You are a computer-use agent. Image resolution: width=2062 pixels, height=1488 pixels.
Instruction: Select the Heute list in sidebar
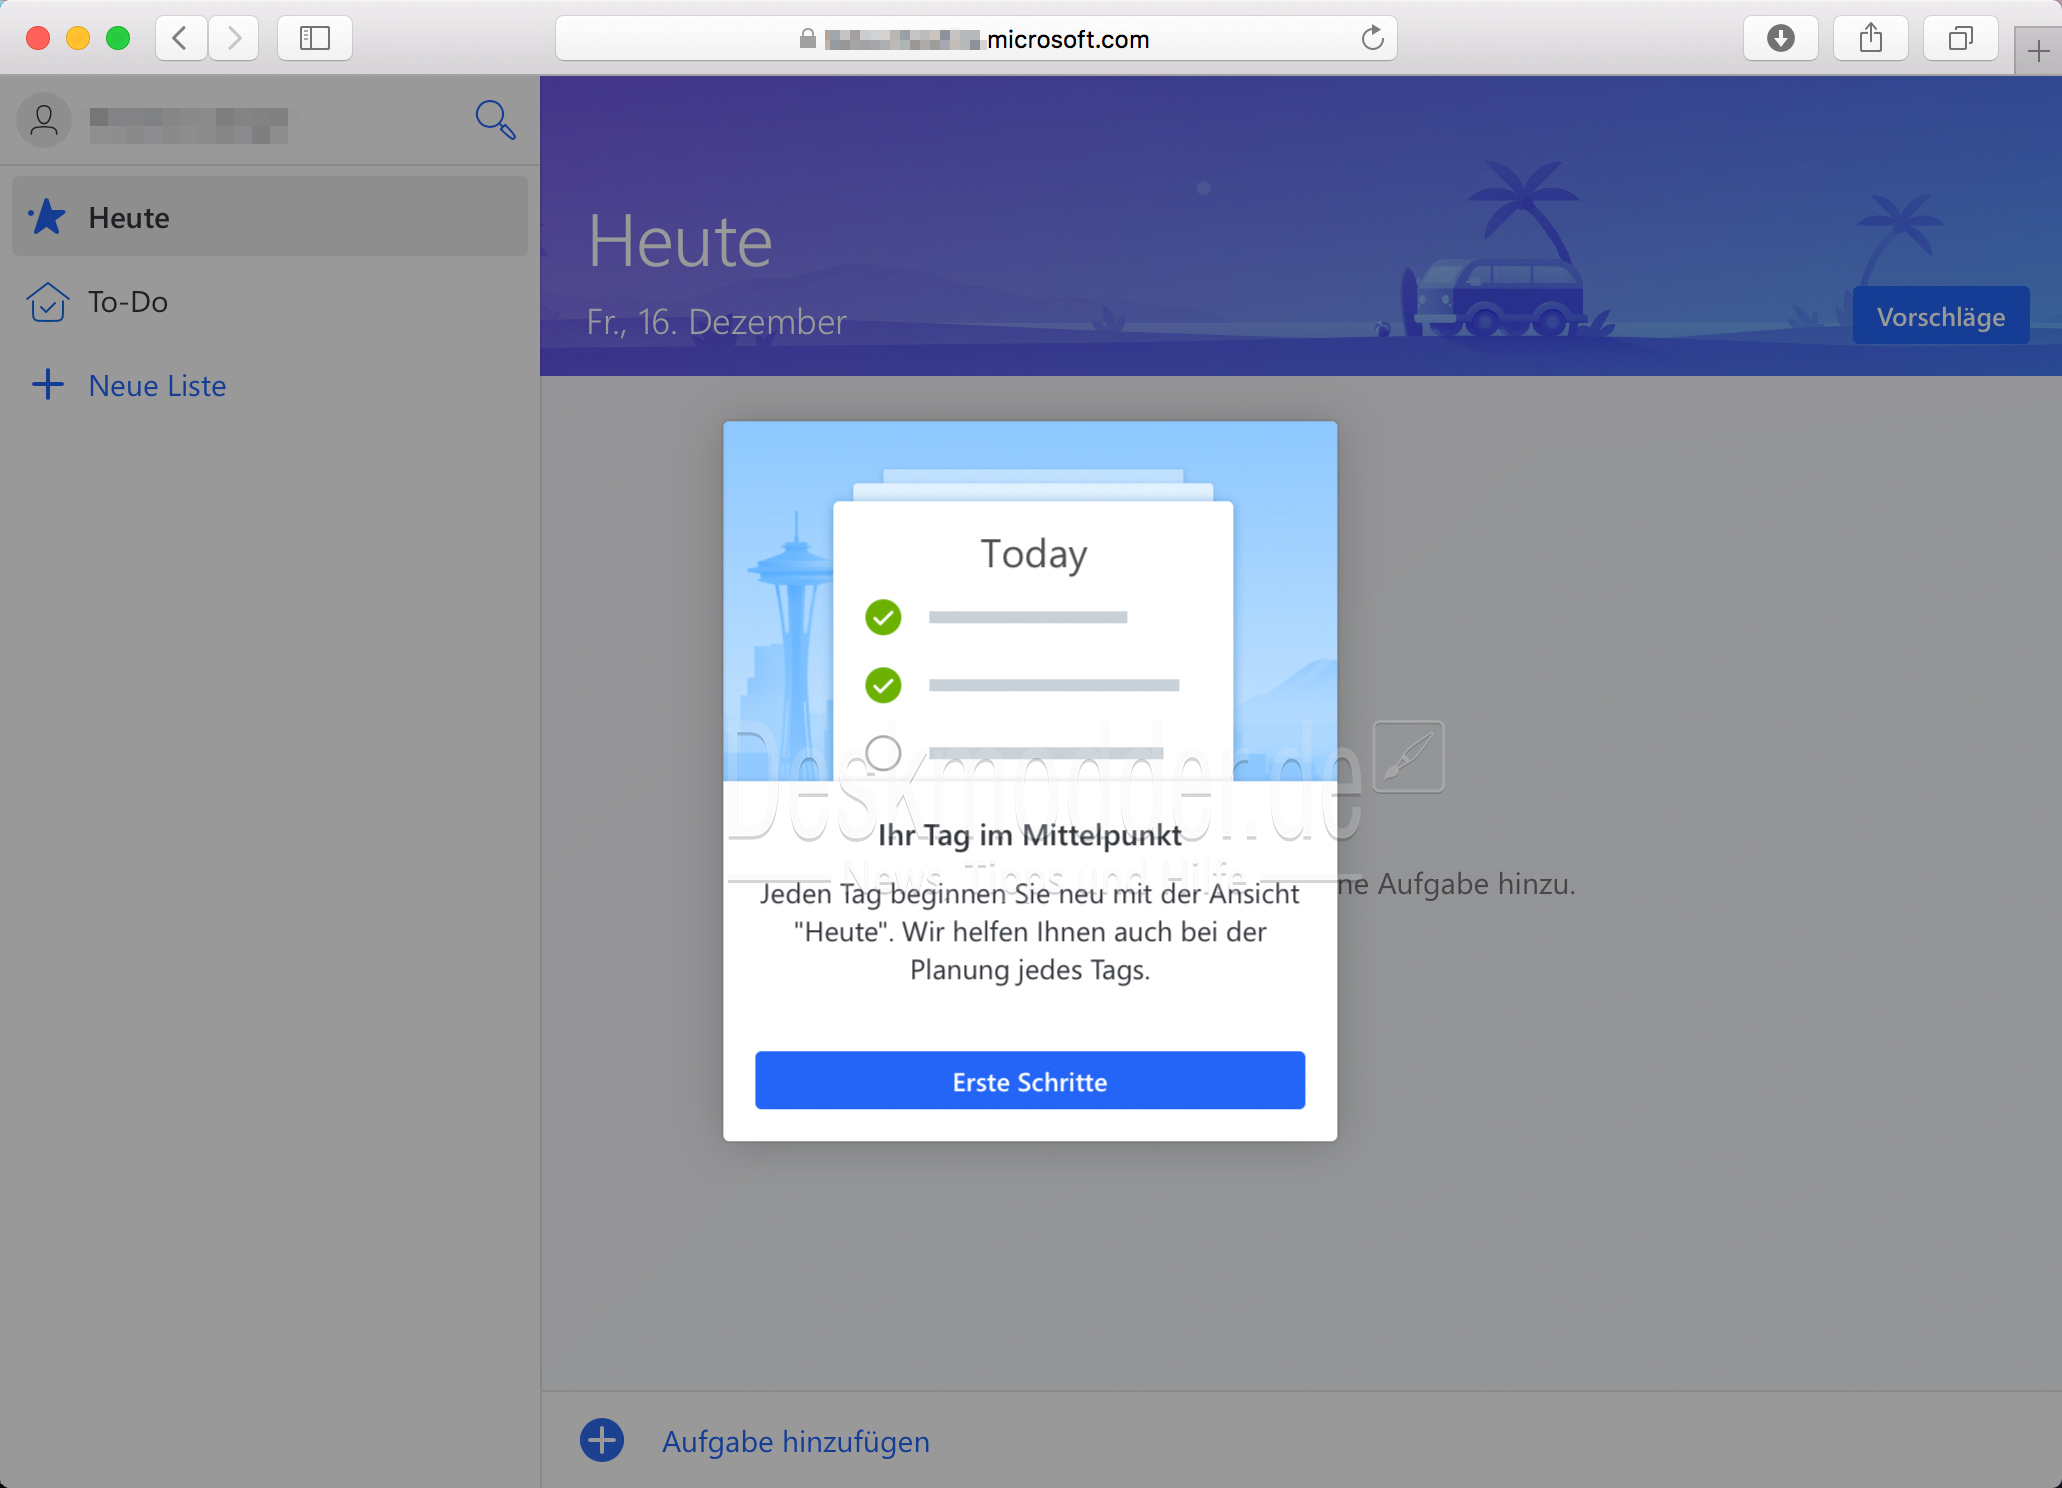269,217
